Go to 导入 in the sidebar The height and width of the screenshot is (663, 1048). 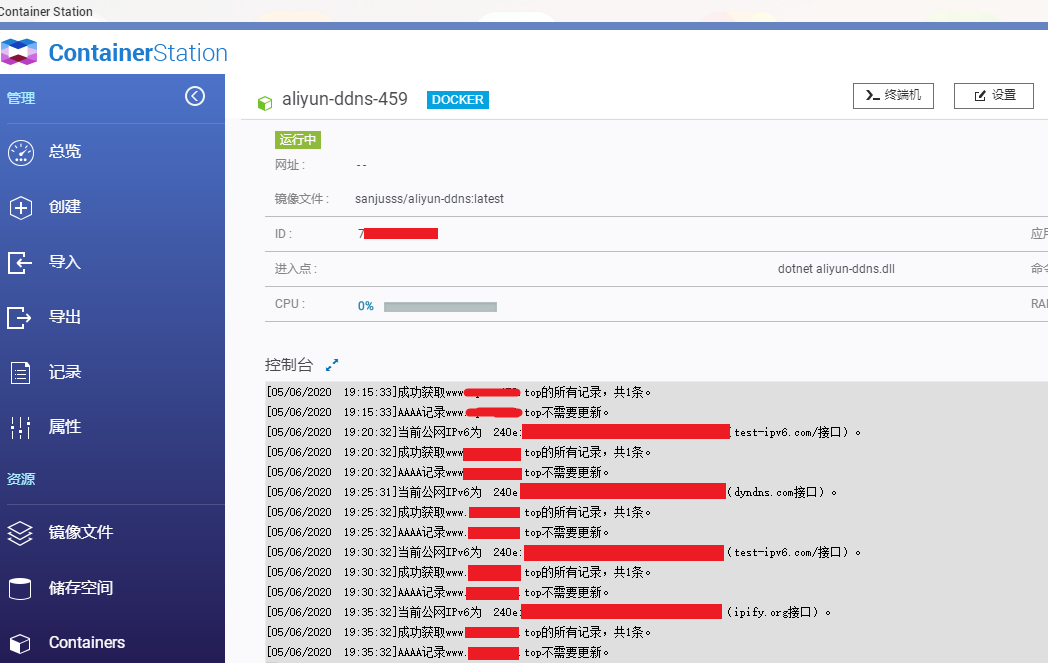click(x=65, y=262)
